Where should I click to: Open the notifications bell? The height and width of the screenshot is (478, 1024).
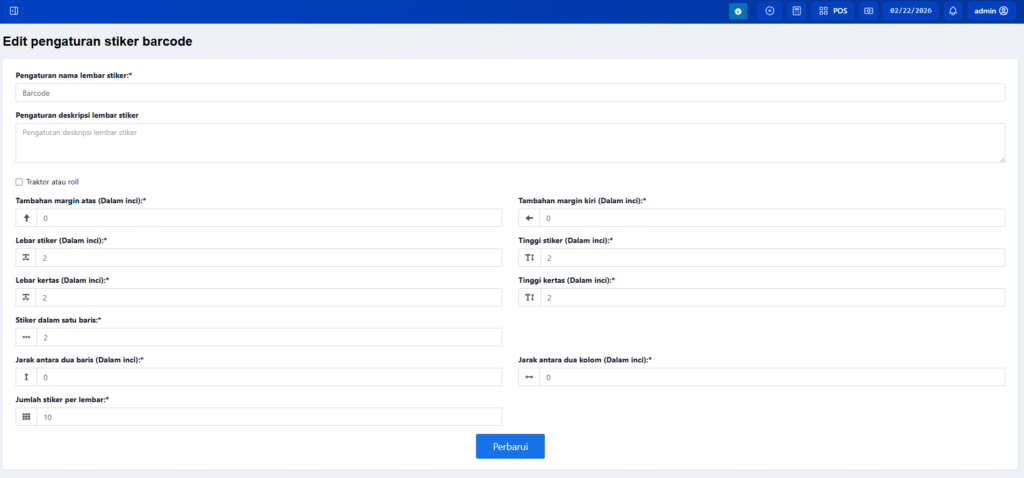[953, 11]
